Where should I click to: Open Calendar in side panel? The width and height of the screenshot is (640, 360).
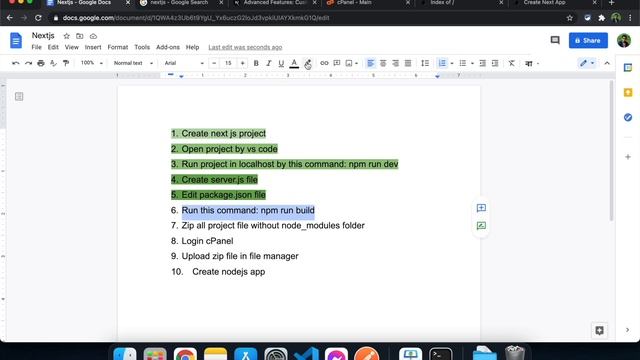click(x=628, y=68)
